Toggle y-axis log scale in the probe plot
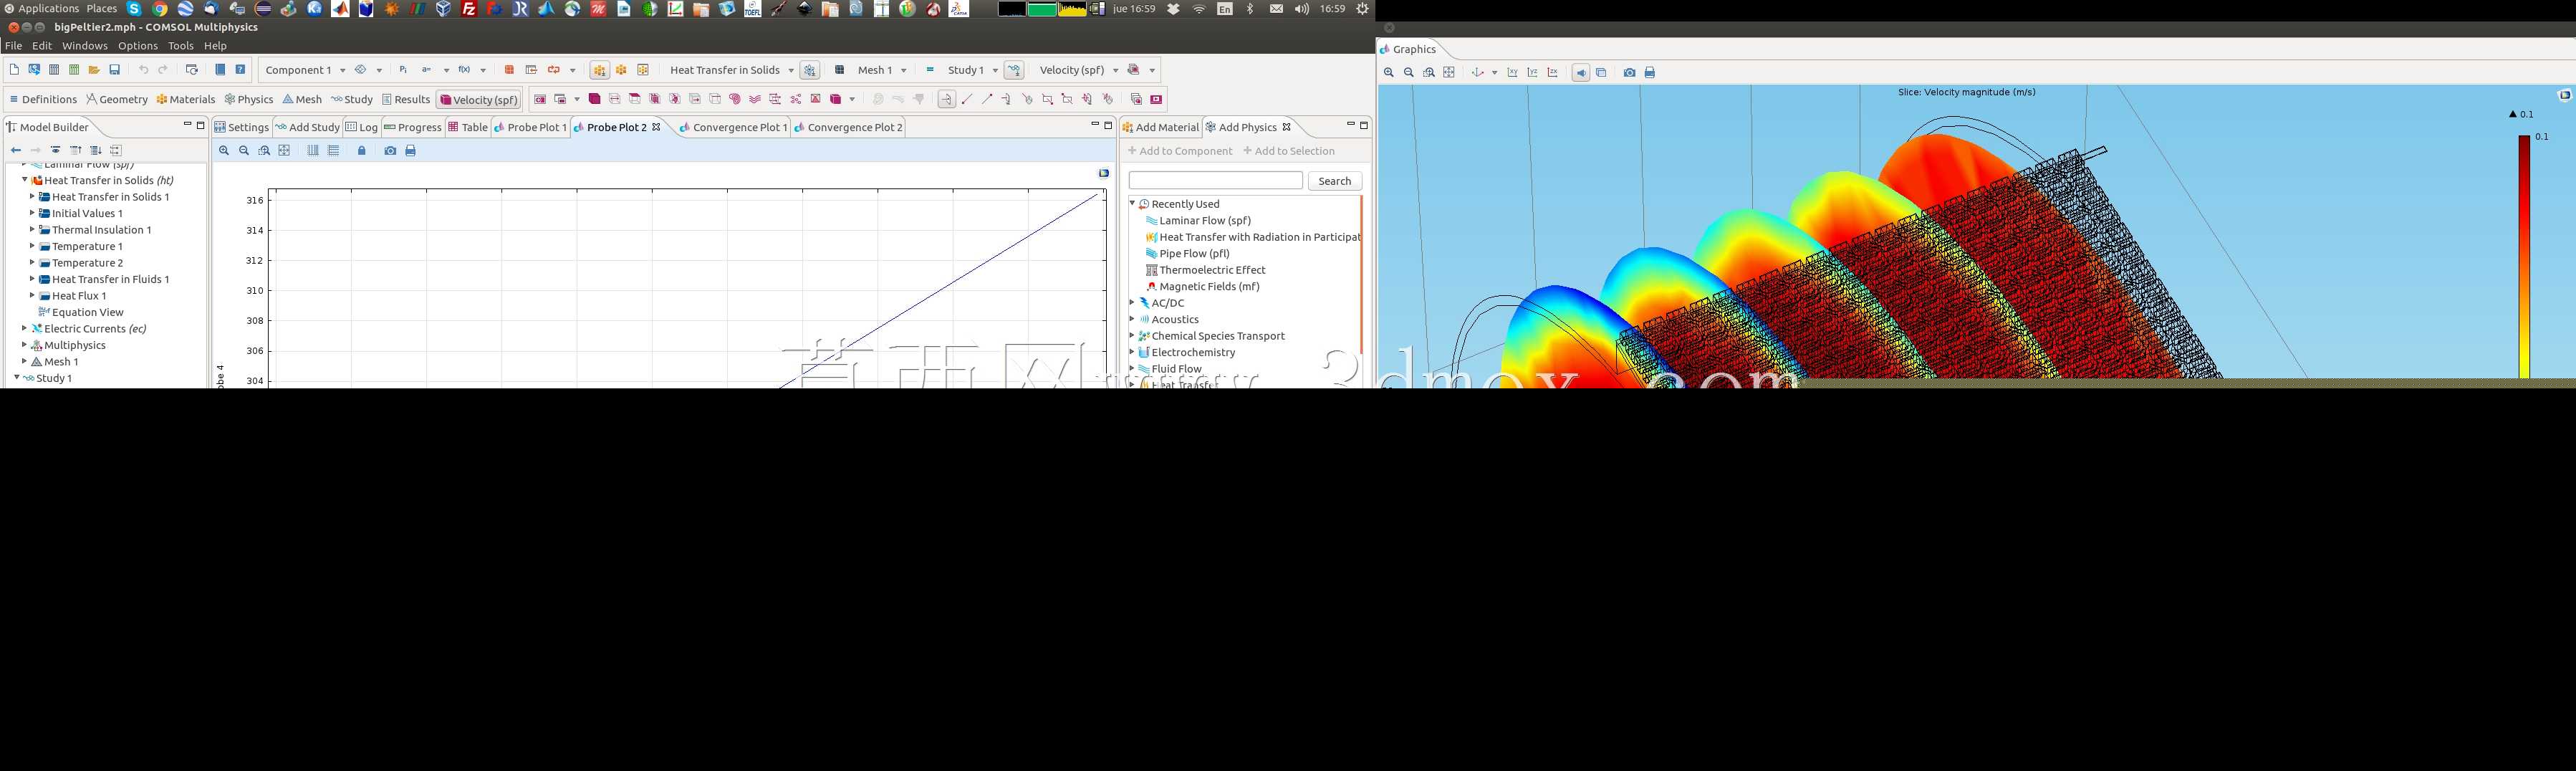The height and width of the screenshot is (771, 2576). pos(334,151)
